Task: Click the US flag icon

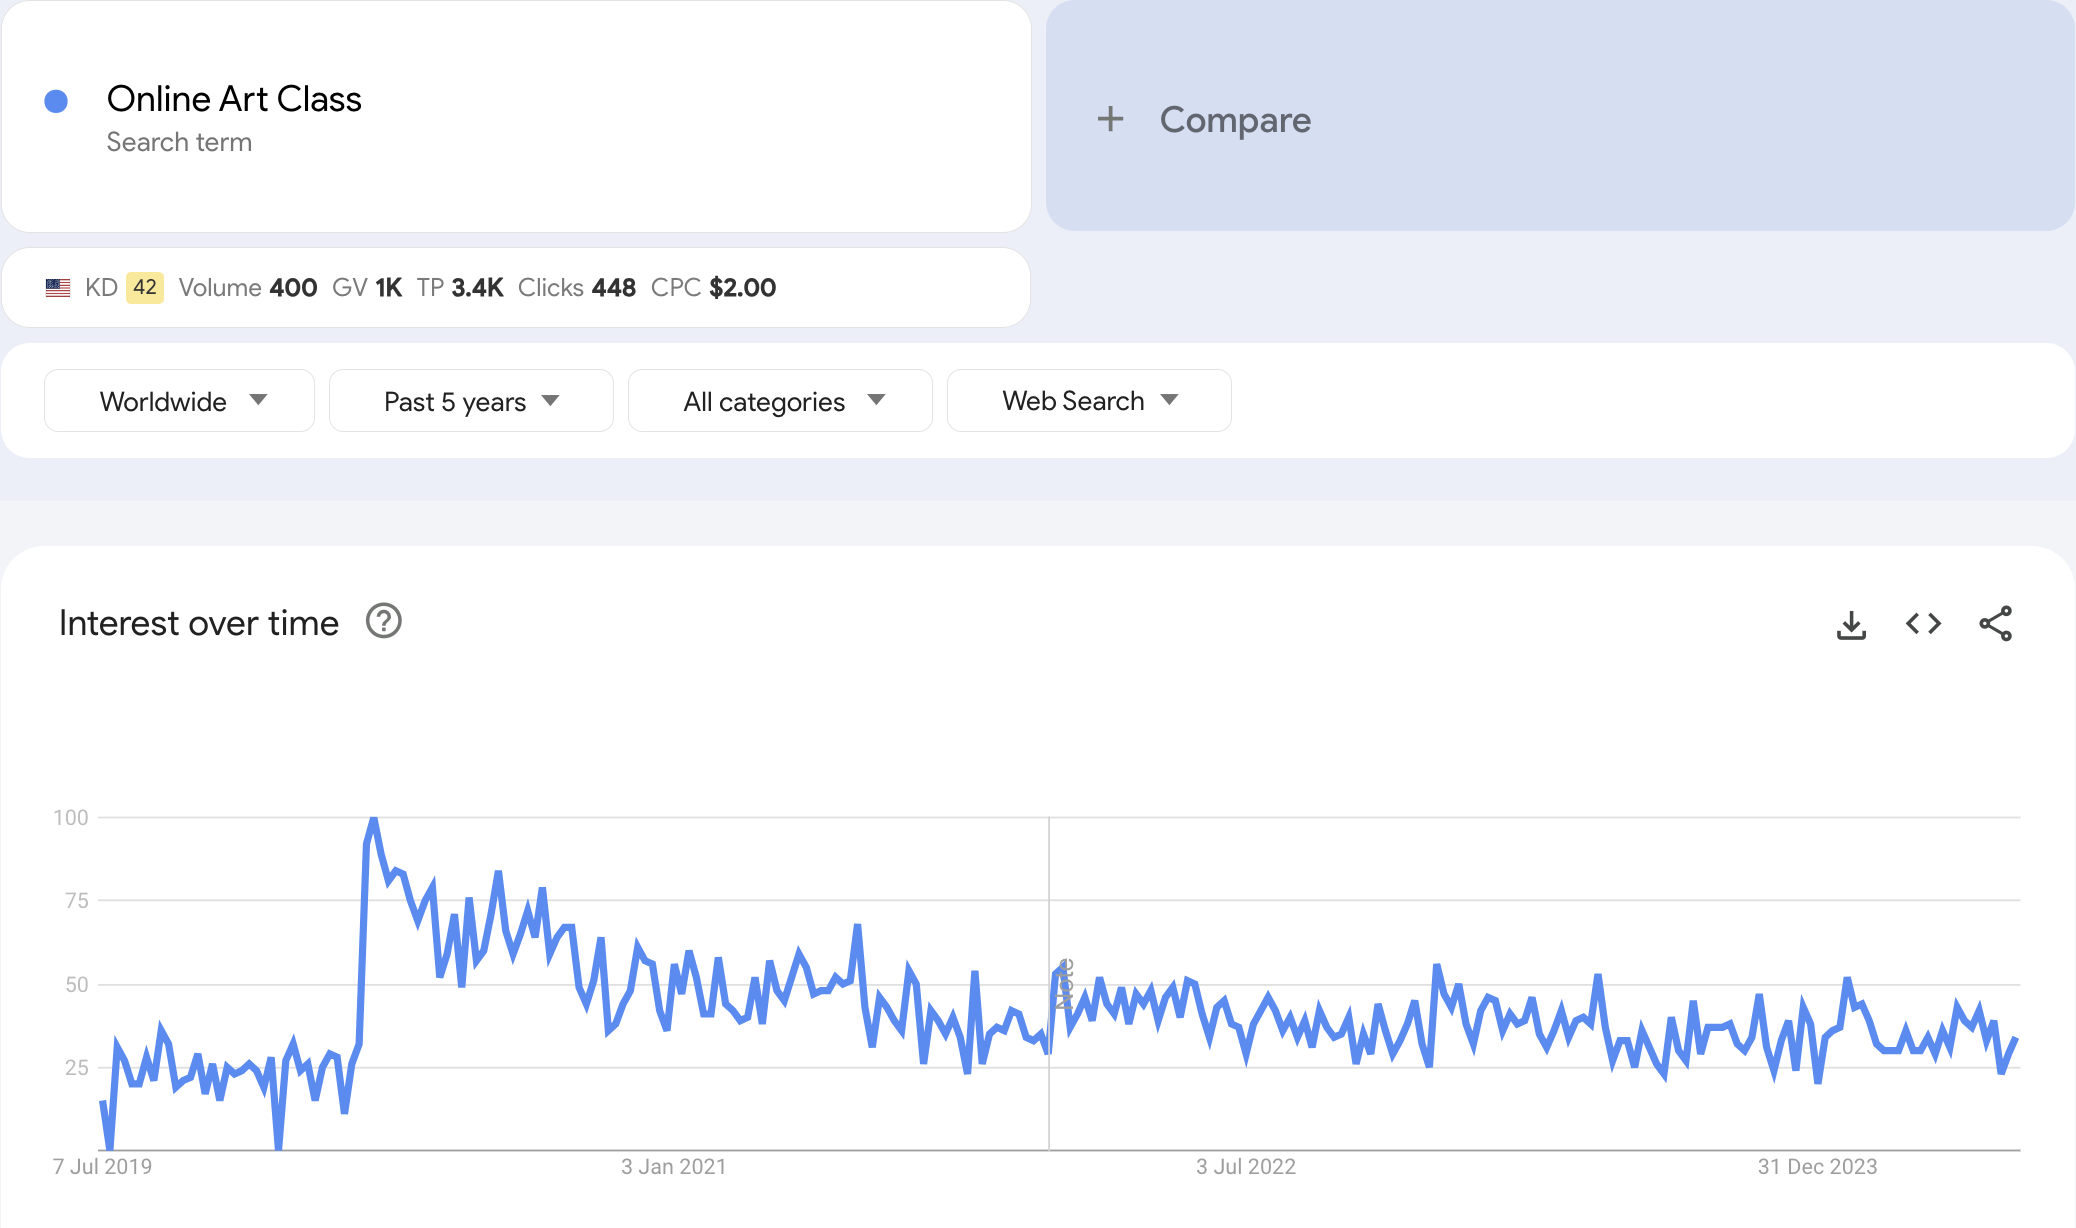Action: click(x=58, y=288)
